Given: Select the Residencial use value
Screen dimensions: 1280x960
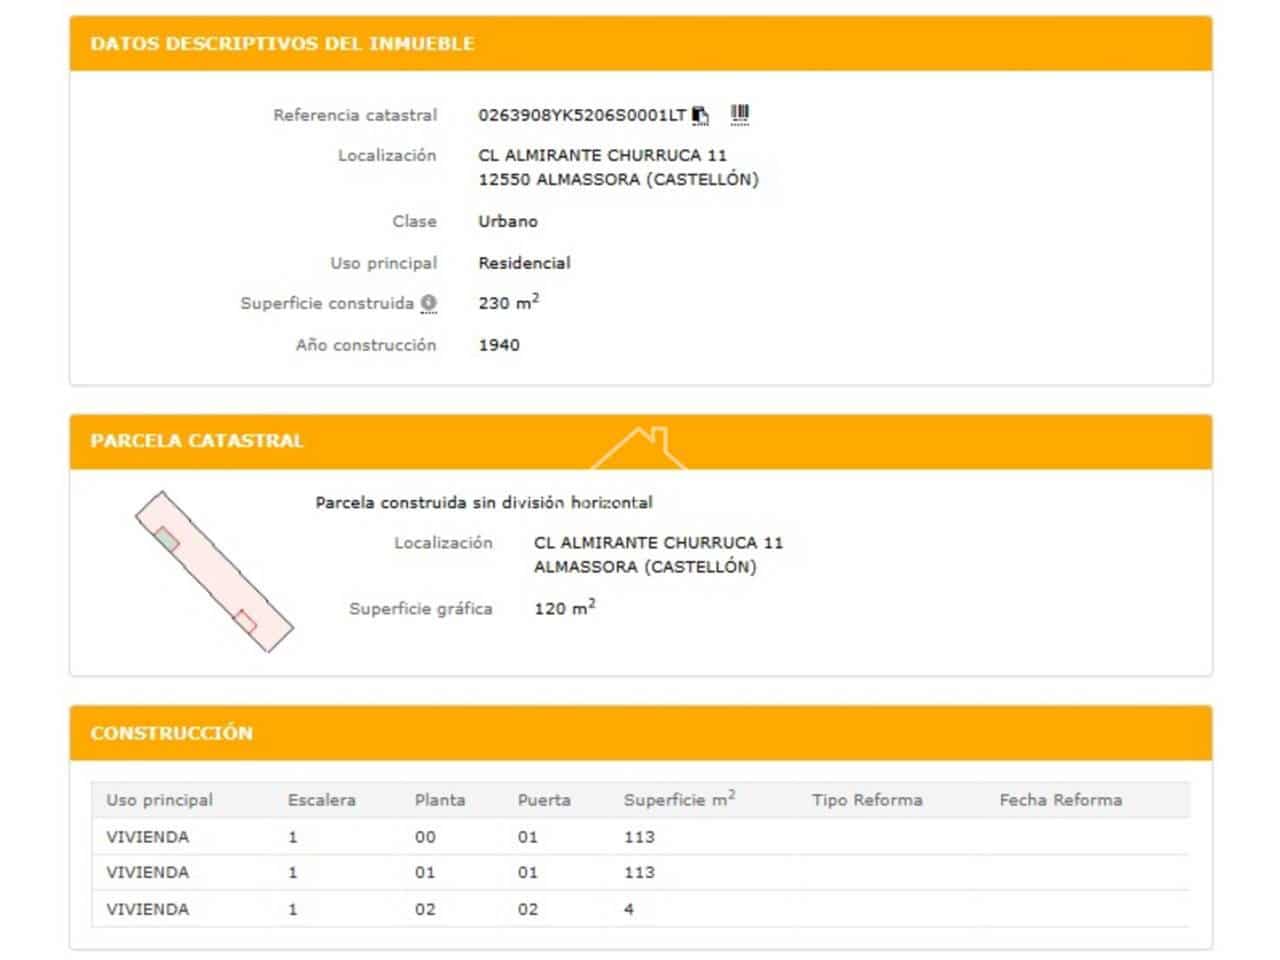Looking at the screenshot, I should click(x=525, y=262).
